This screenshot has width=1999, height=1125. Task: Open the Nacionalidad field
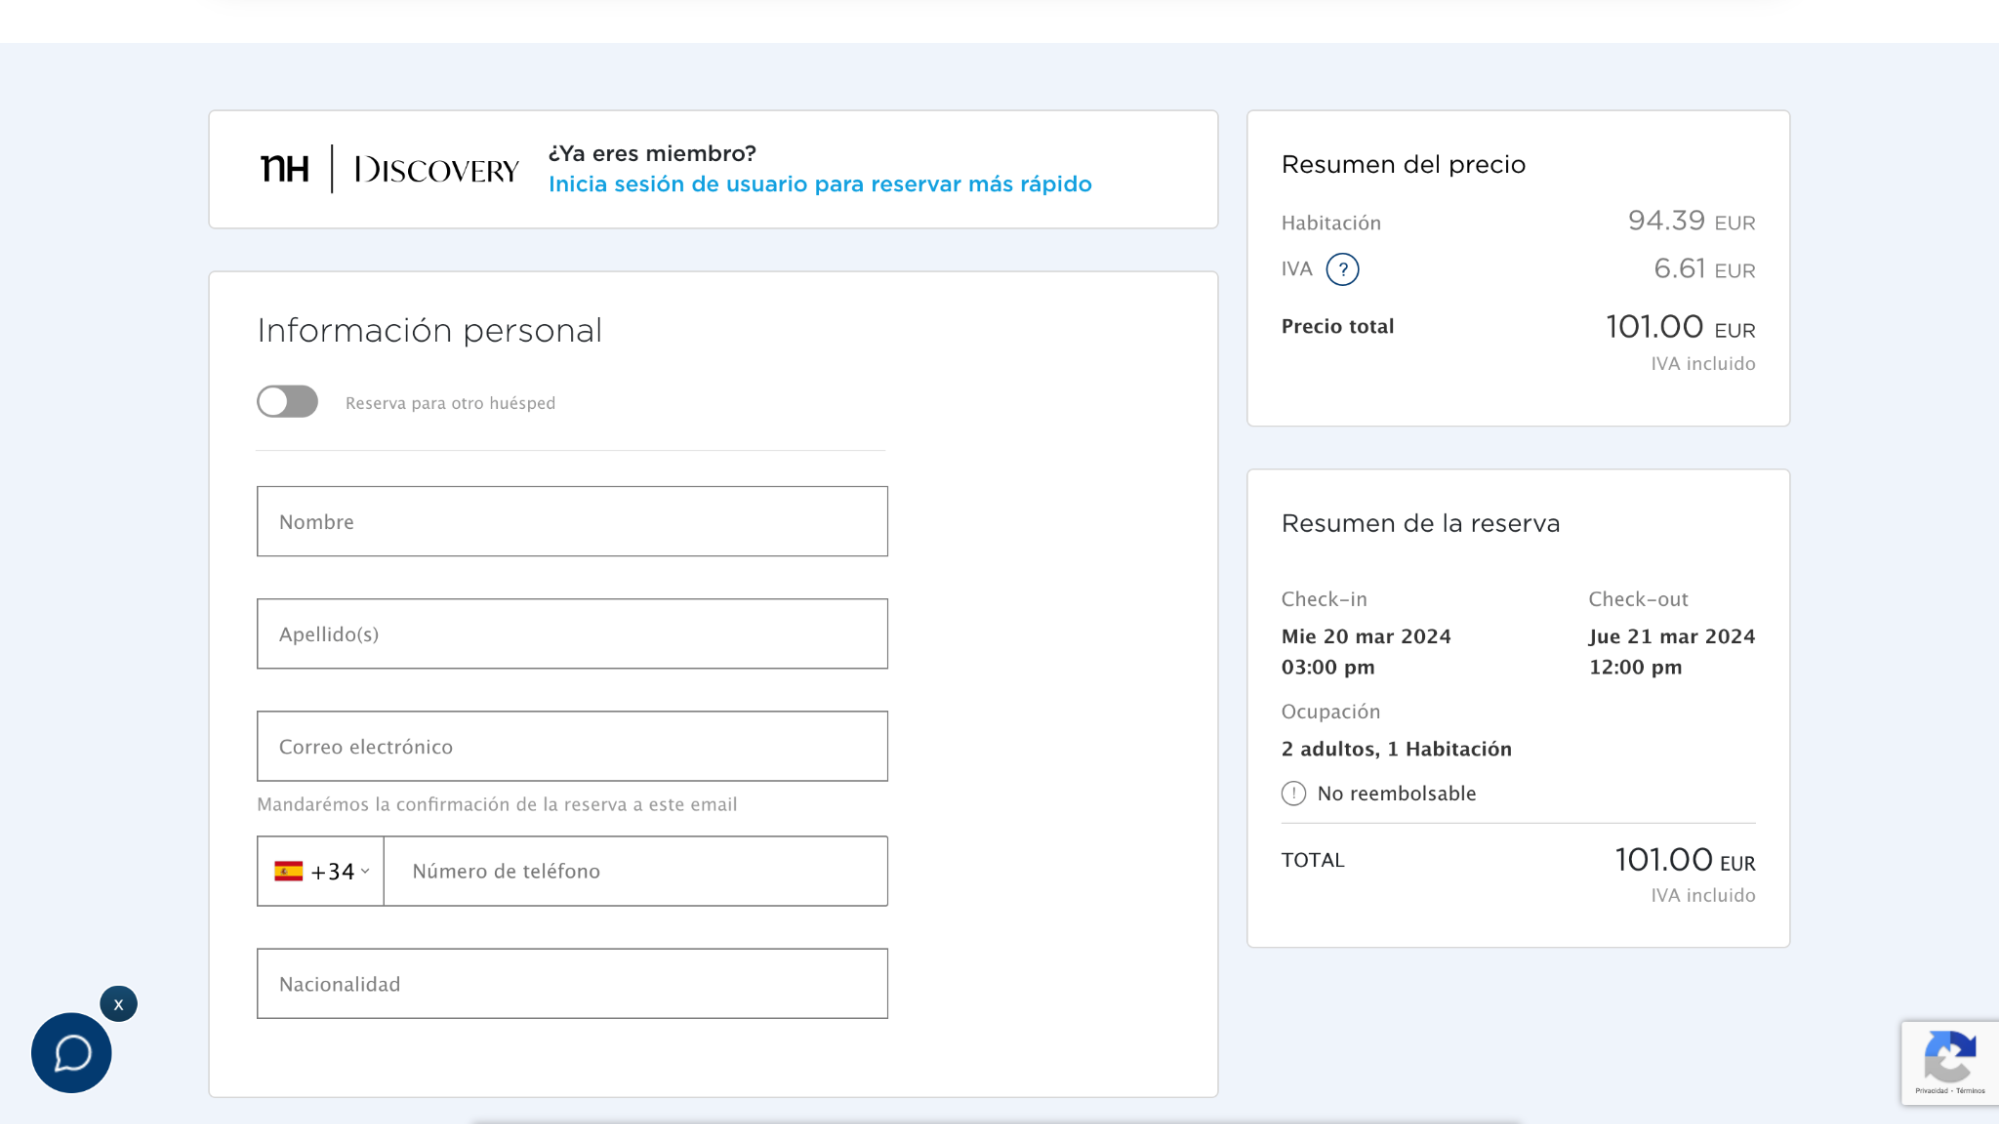tap(572, 984)
